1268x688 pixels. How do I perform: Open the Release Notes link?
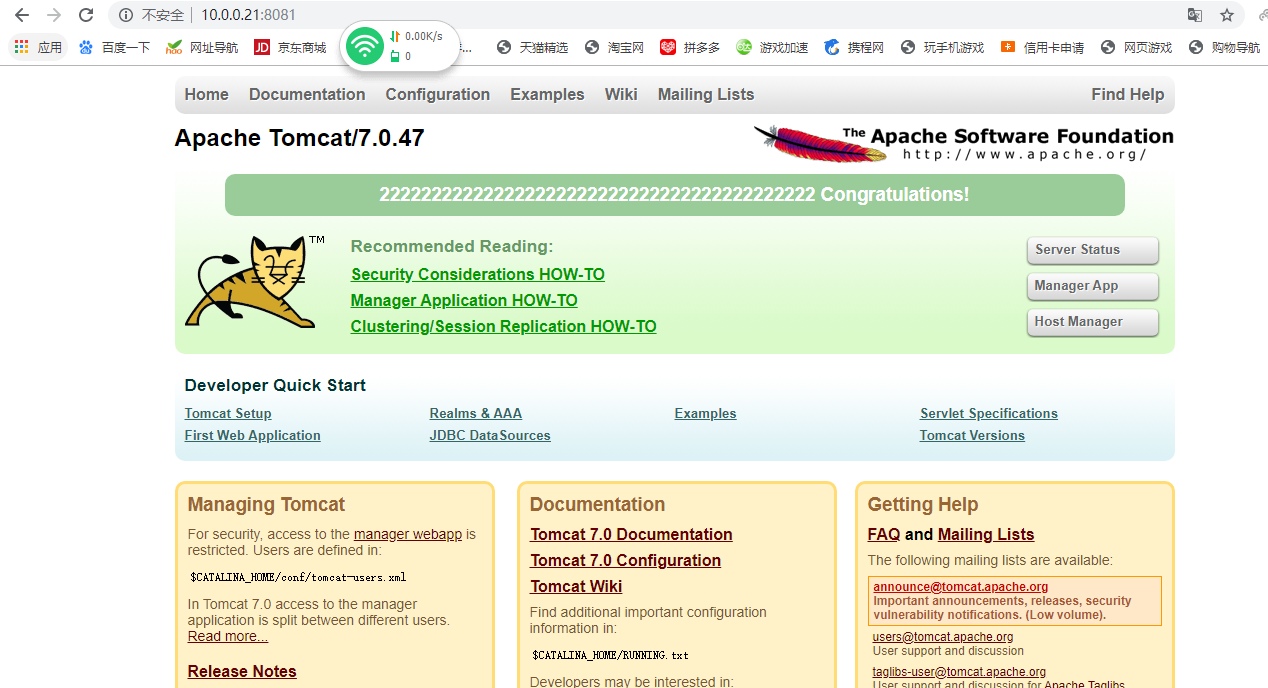pos(242,671)
